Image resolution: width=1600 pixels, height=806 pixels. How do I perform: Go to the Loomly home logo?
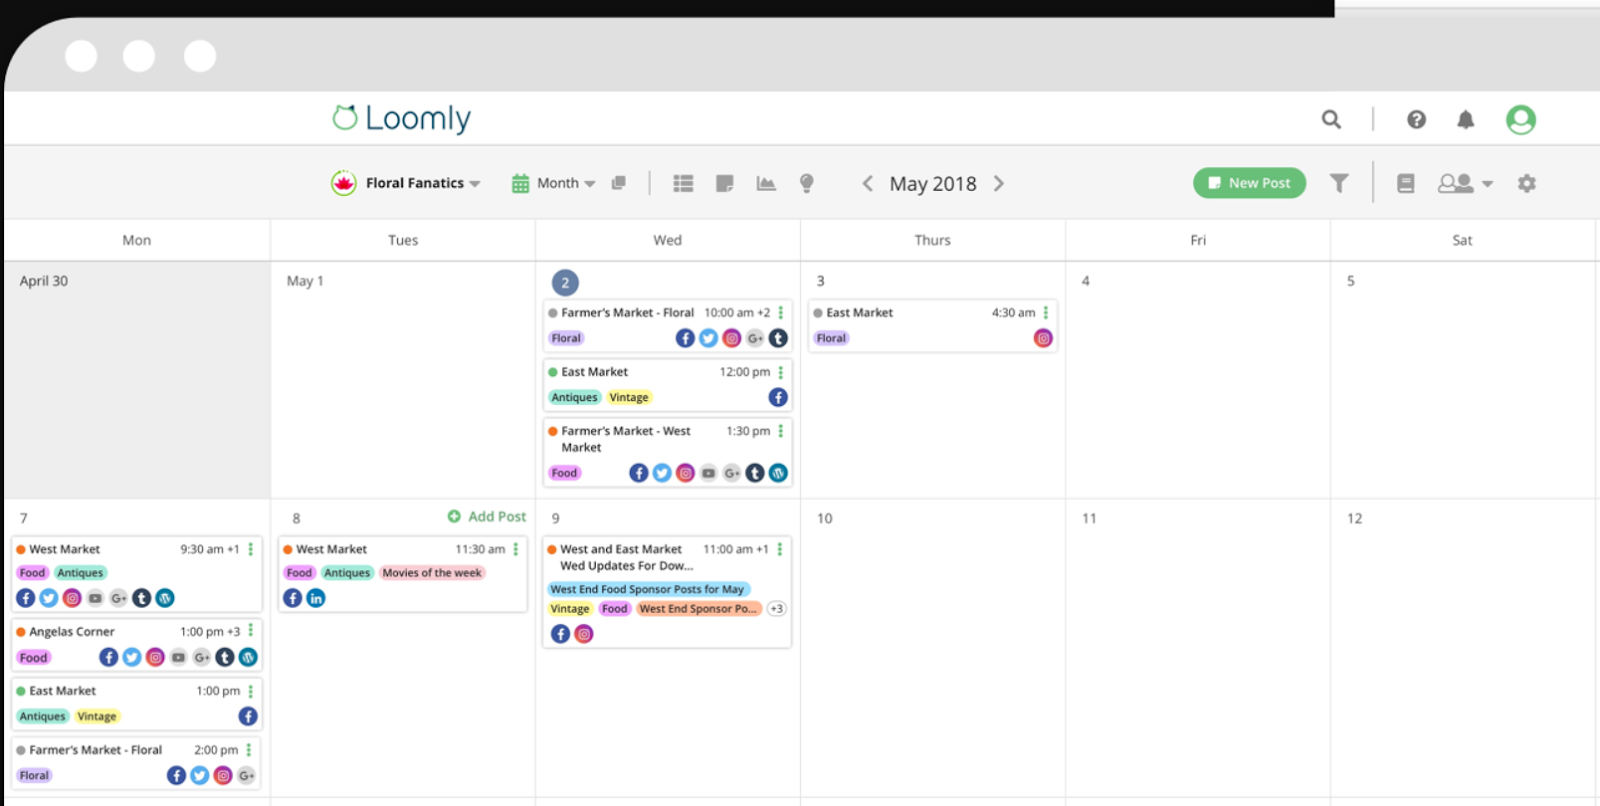(x=402, y=118)
